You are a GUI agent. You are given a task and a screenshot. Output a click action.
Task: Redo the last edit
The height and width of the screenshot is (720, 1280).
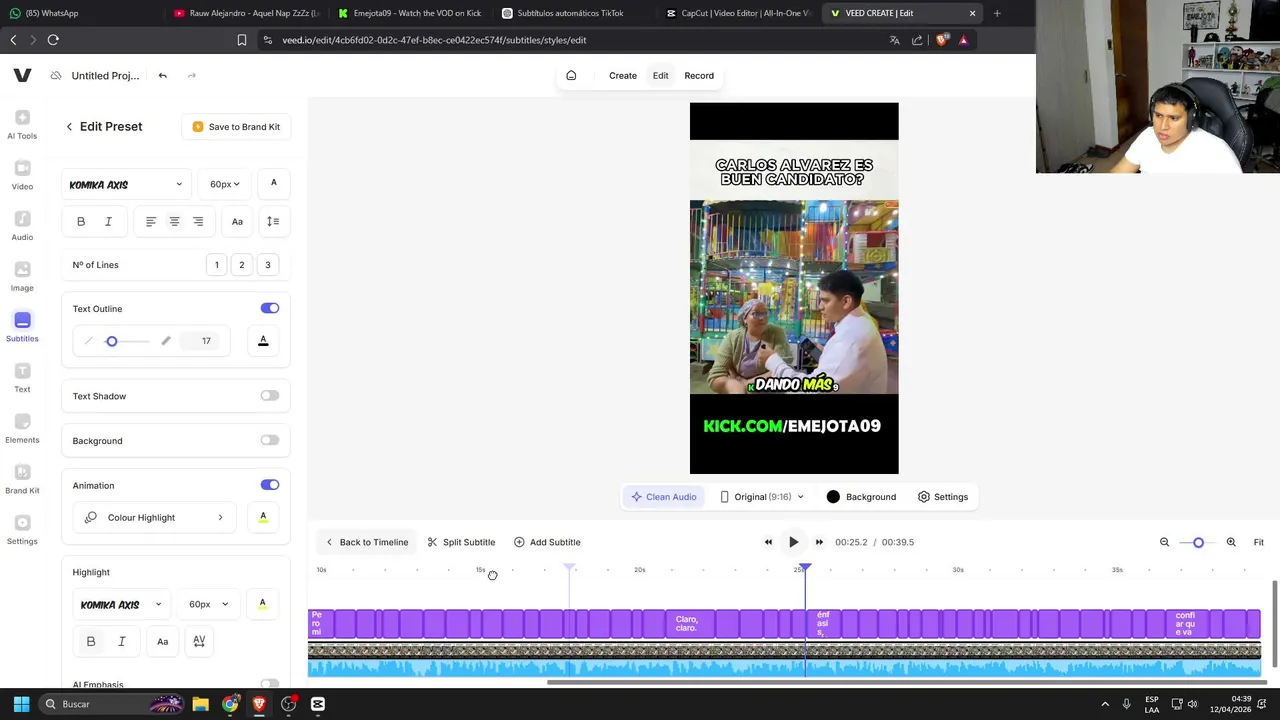(x=192, y=75)
